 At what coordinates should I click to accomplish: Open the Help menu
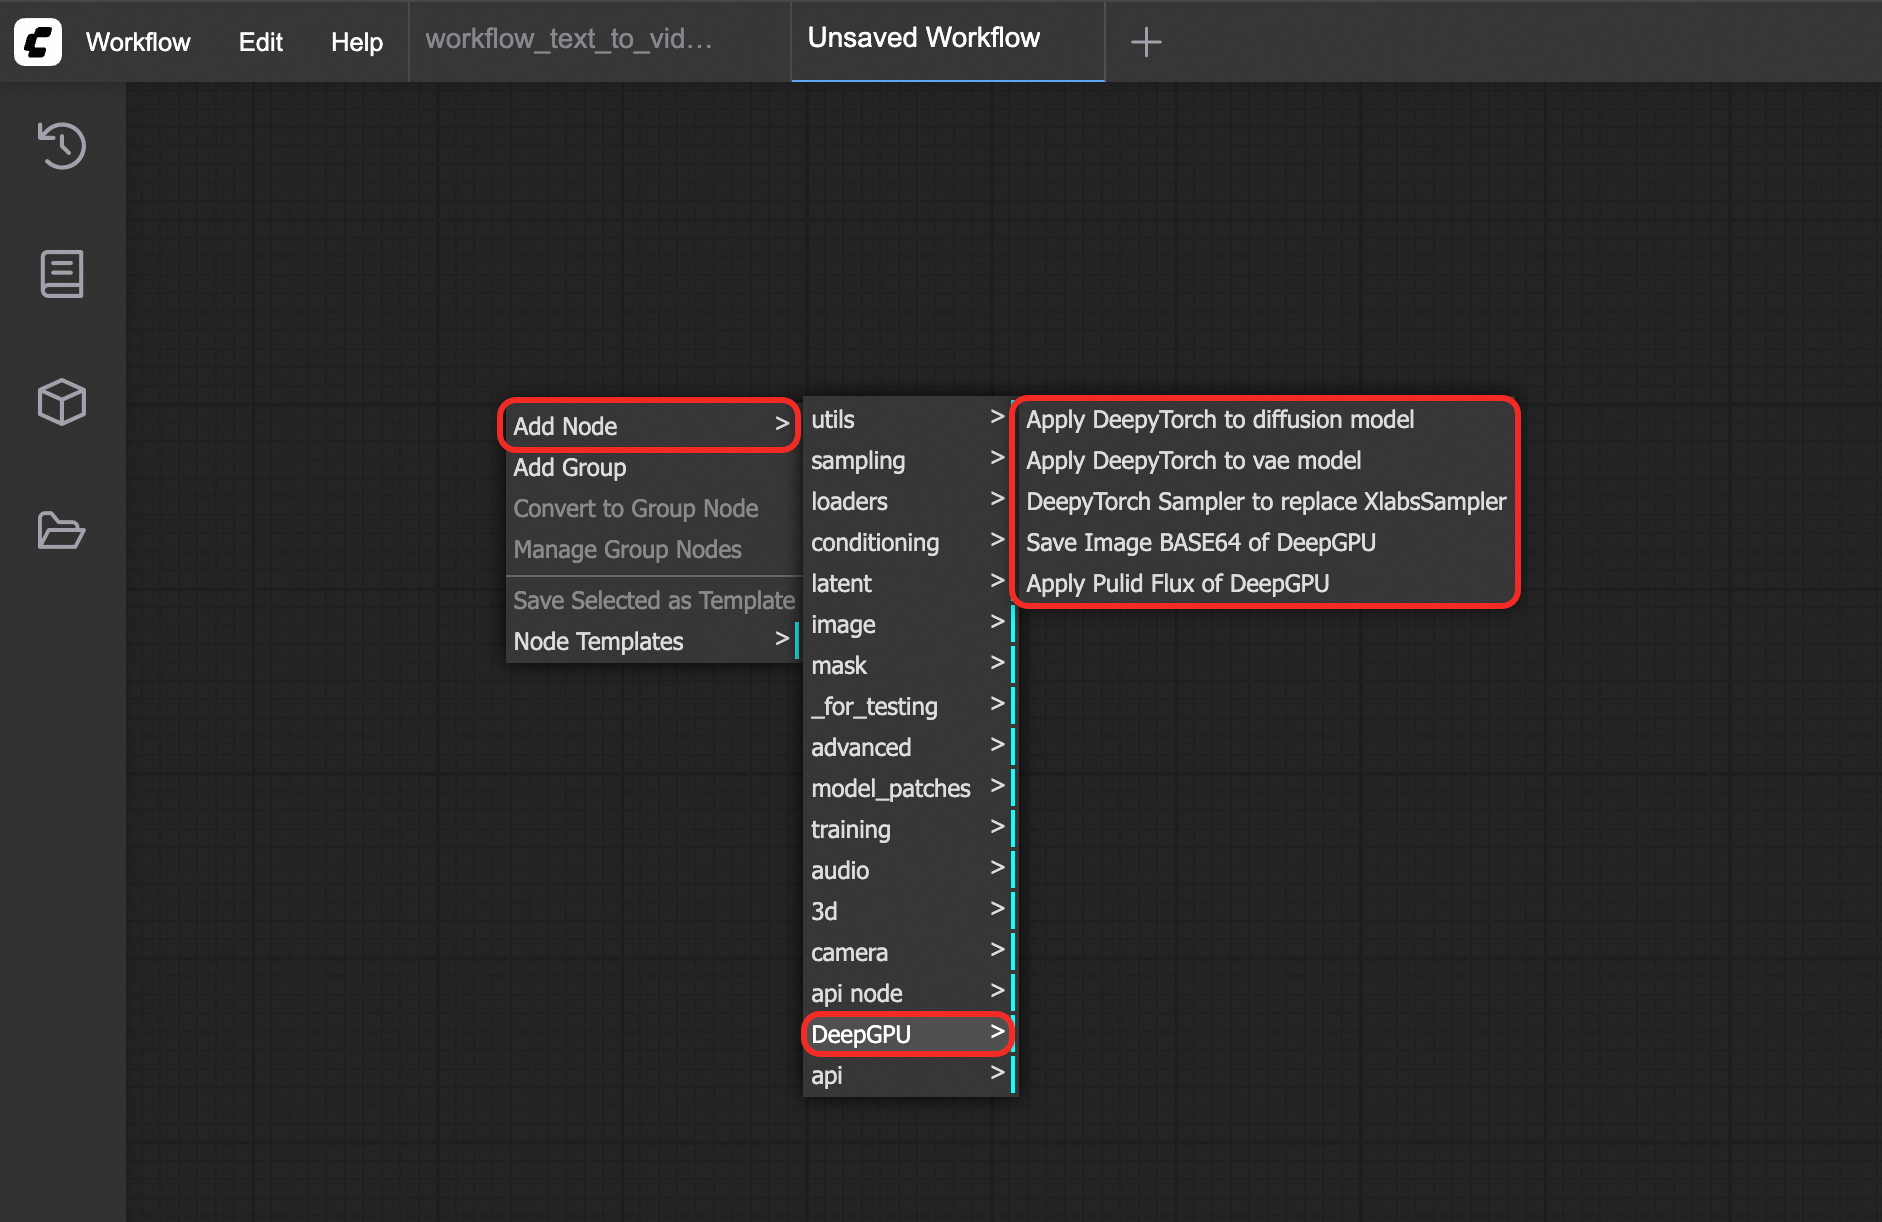point(357,42)
